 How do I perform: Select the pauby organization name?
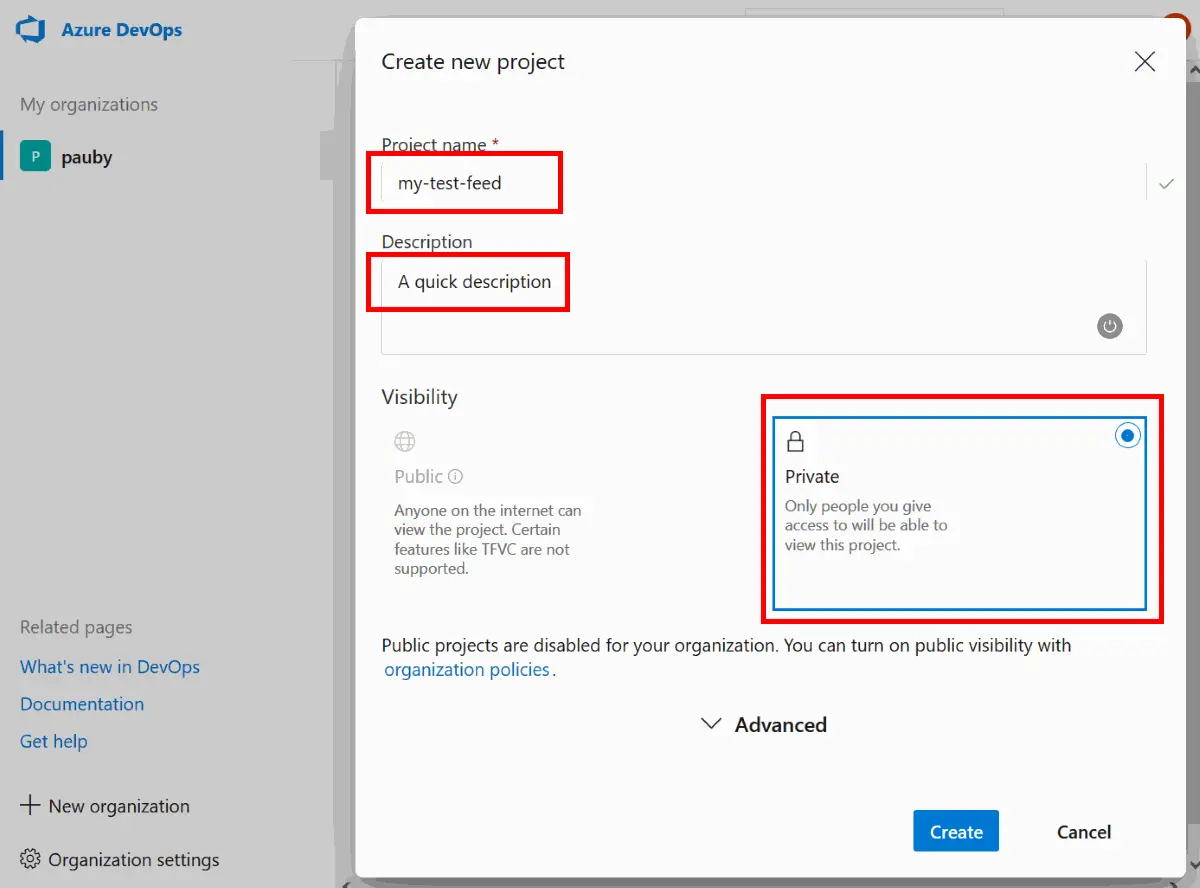click(x=87, y=157)
